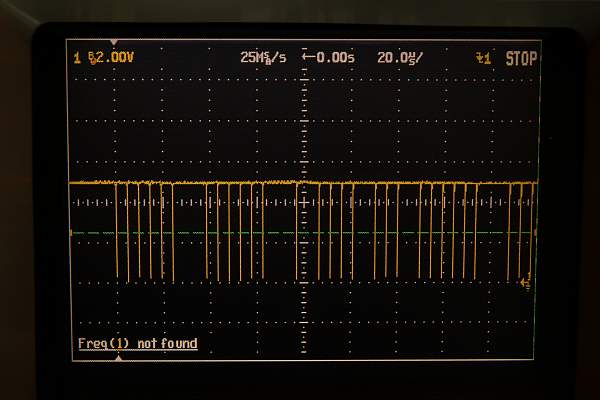Click the horizontal center graticule tick line
Image resolution: width=600 pixels, height=400 pixels.
point(200,201)
